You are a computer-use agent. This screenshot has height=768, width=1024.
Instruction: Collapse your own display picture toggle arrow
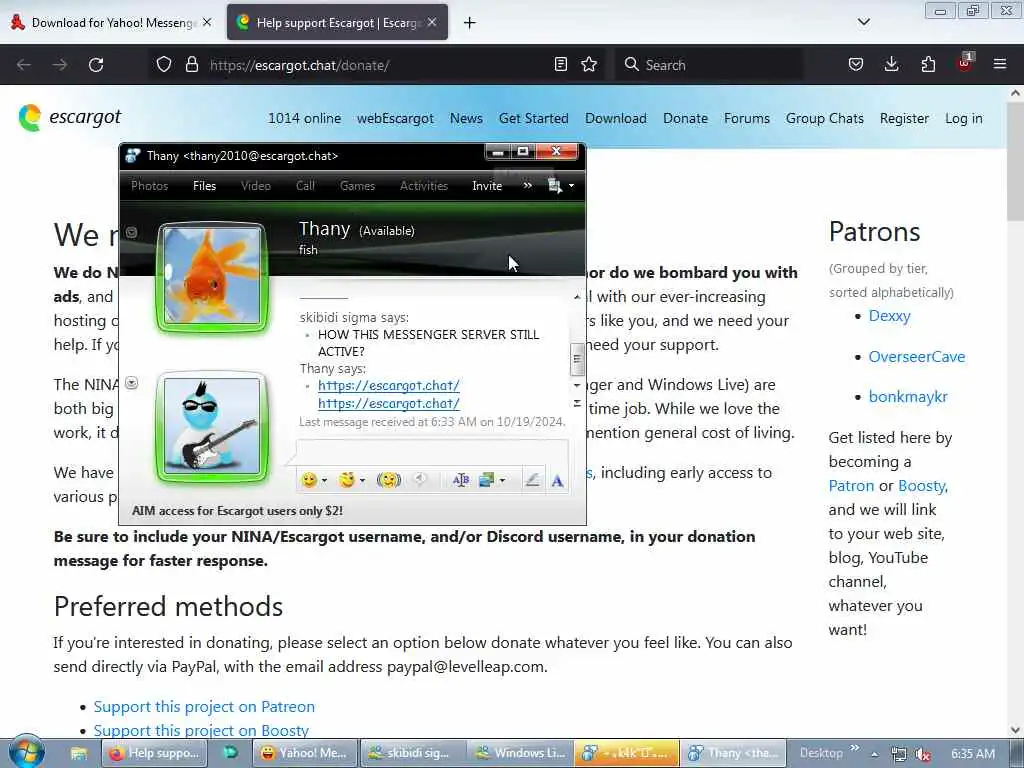tap(131, 383)
